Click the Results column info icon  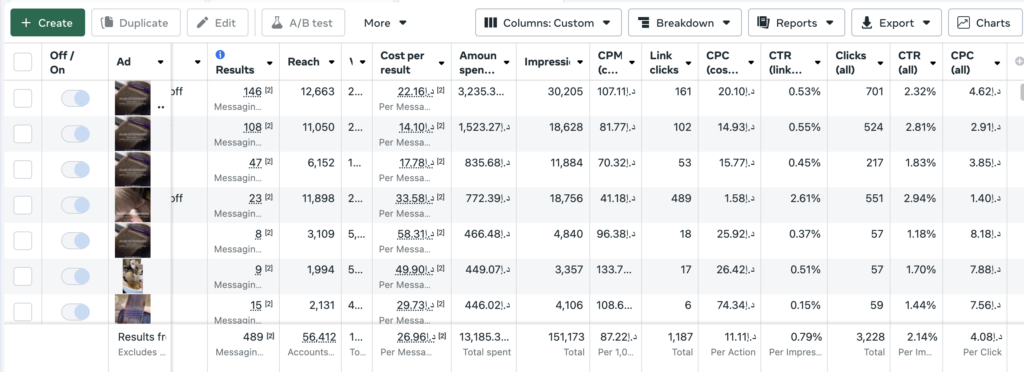220,55
